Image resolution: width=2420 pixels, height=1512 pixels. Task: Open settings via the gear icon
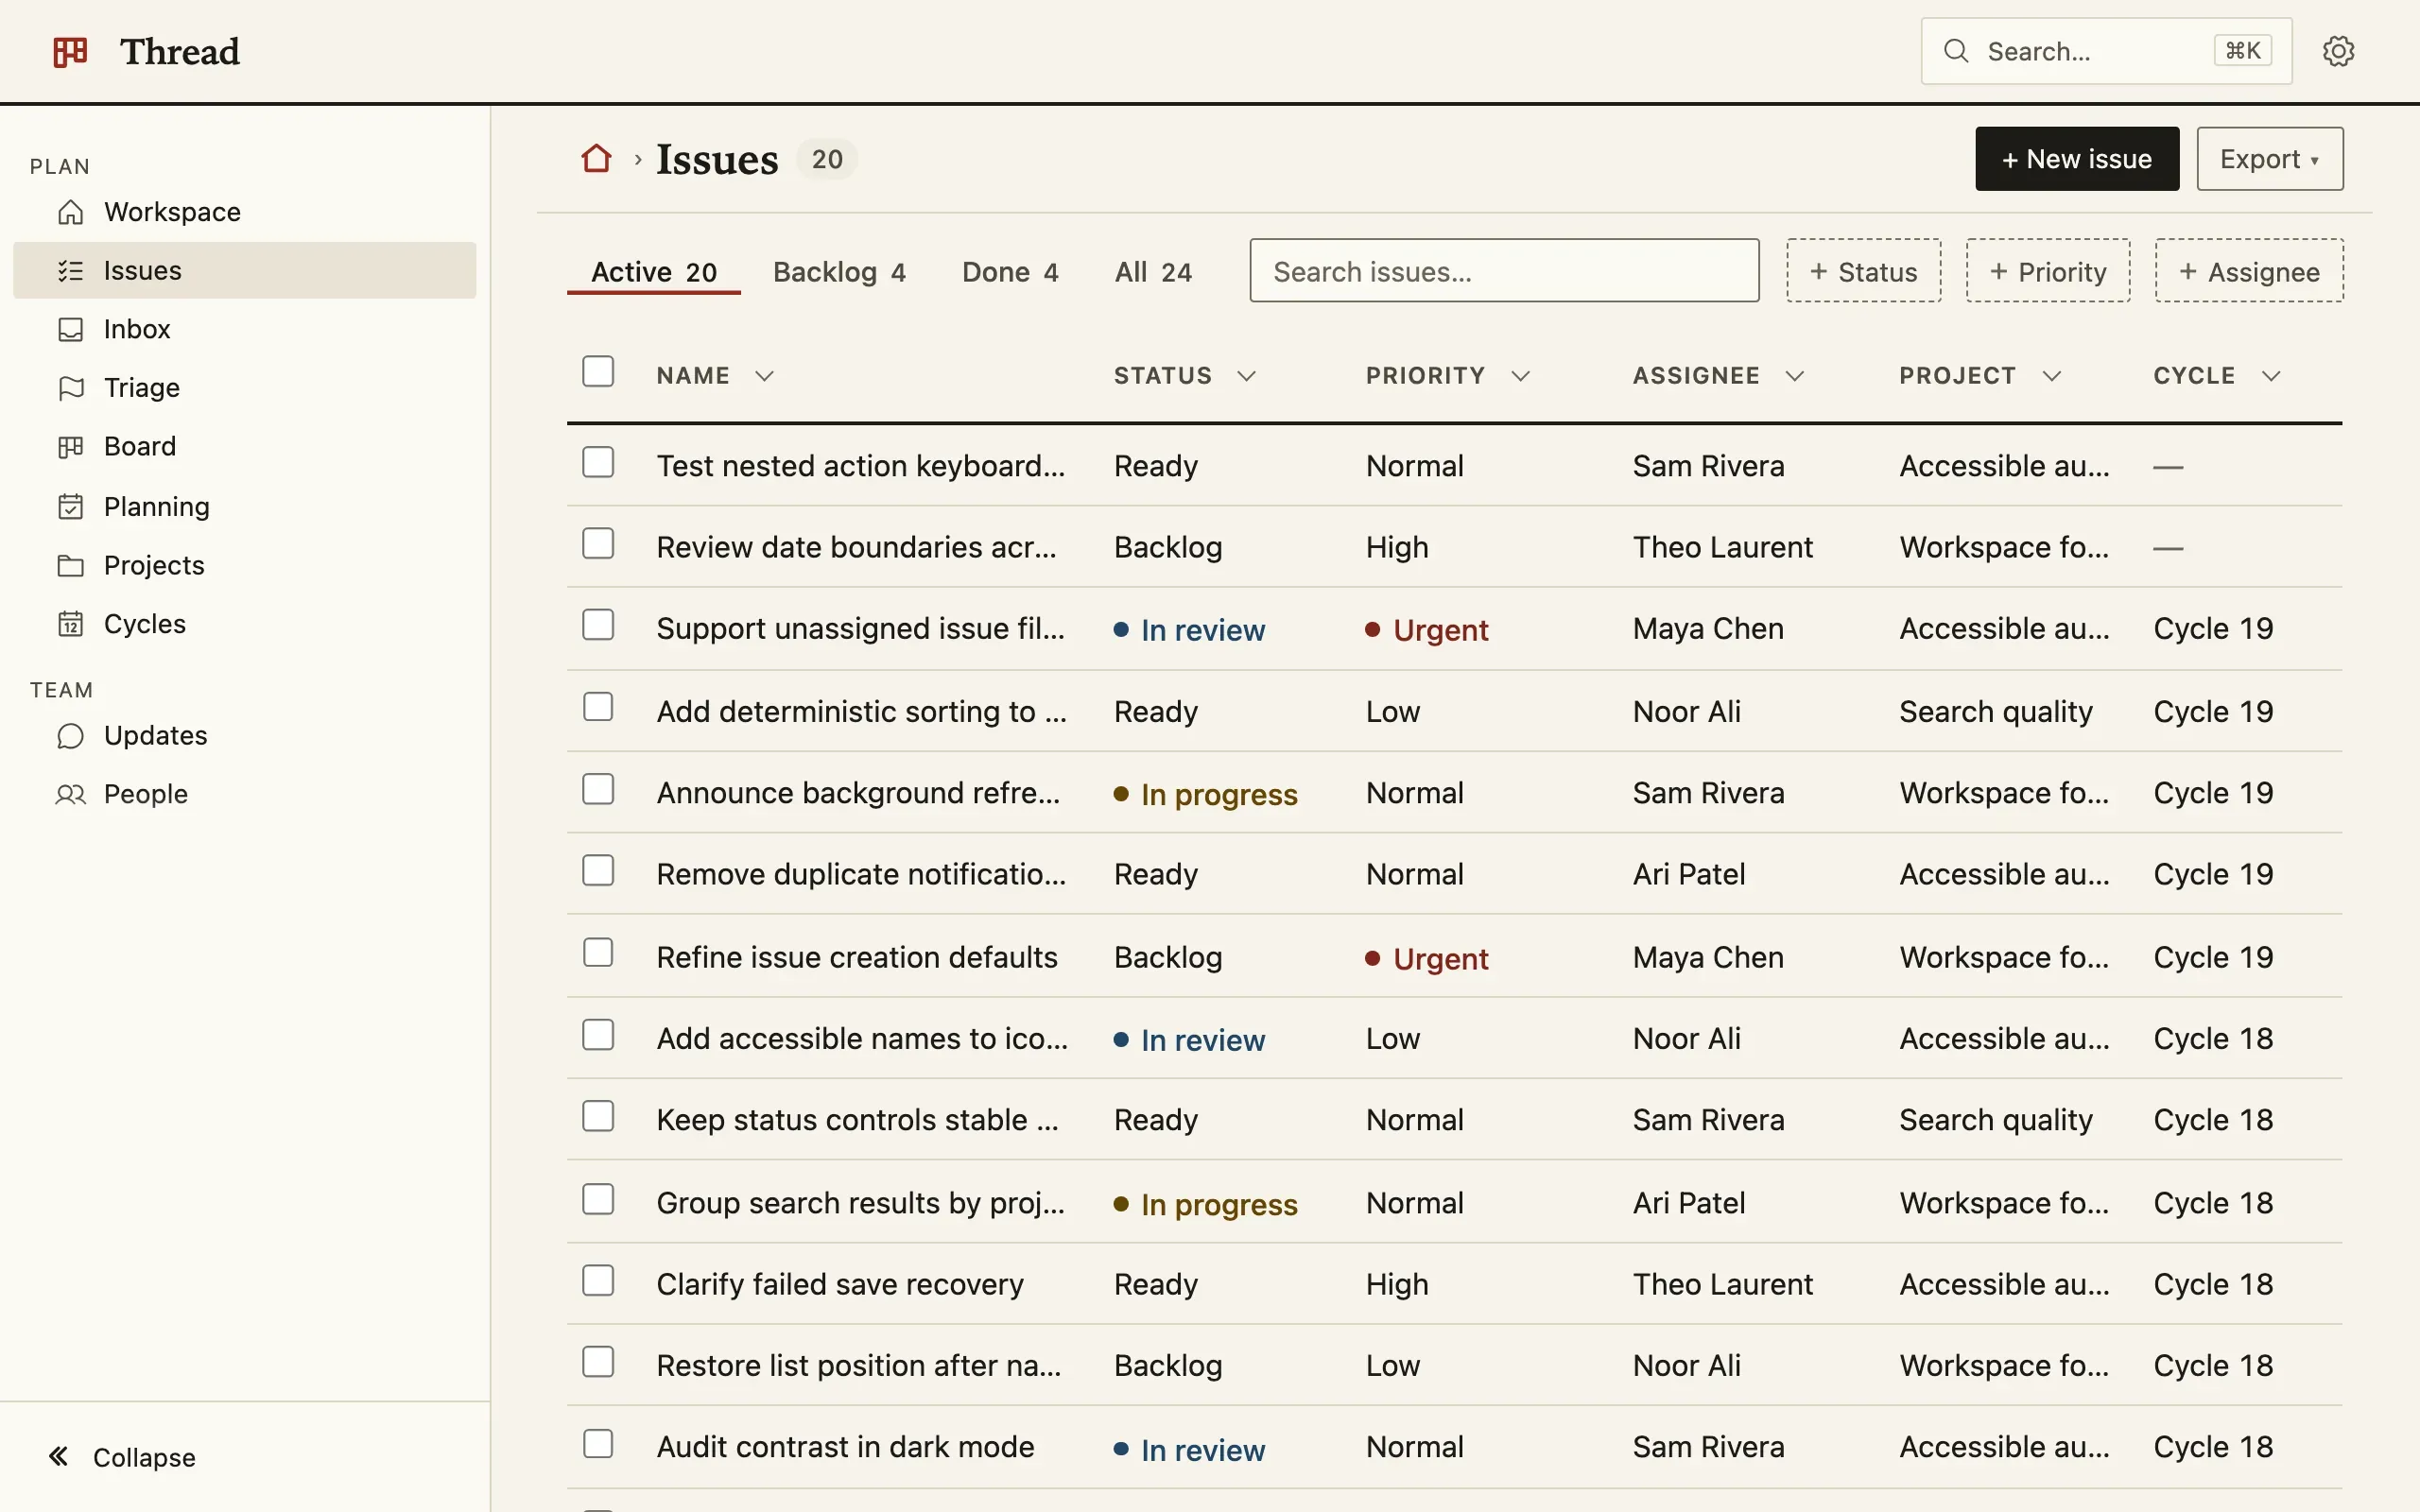(2338, 51)
